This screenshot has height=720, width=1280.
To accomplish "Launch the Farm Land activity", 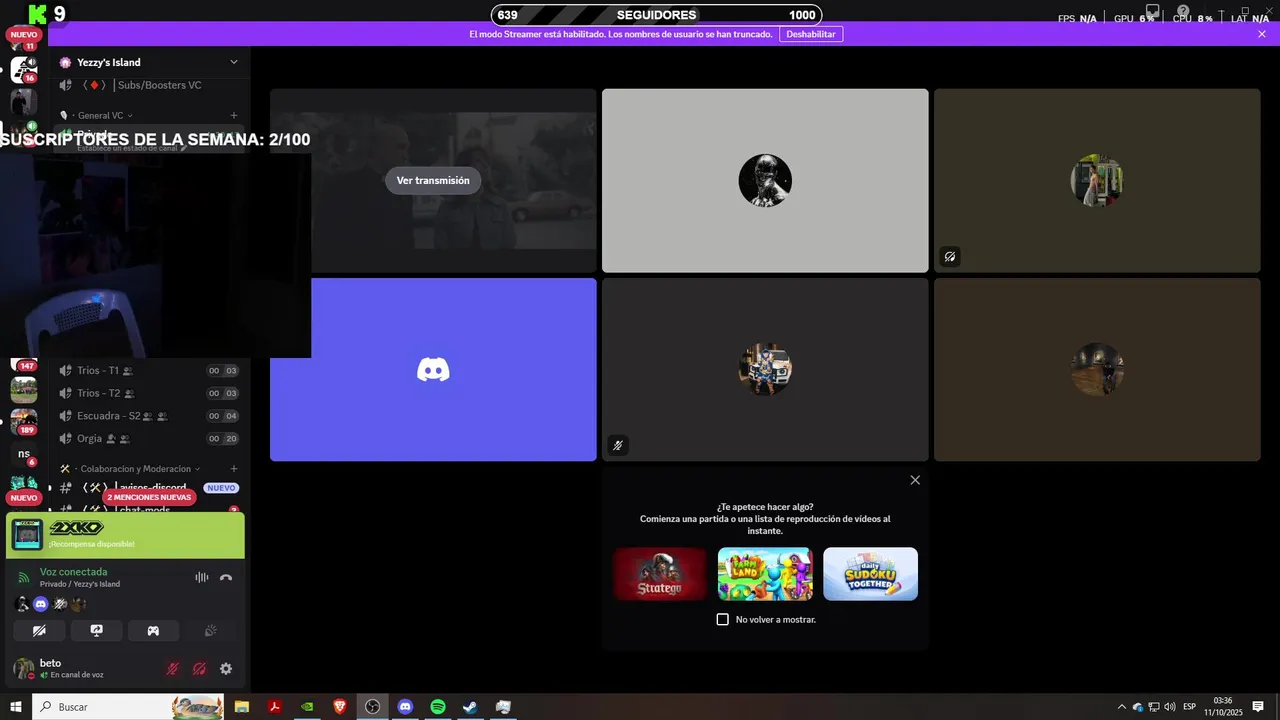I will (x=765, y=574).
